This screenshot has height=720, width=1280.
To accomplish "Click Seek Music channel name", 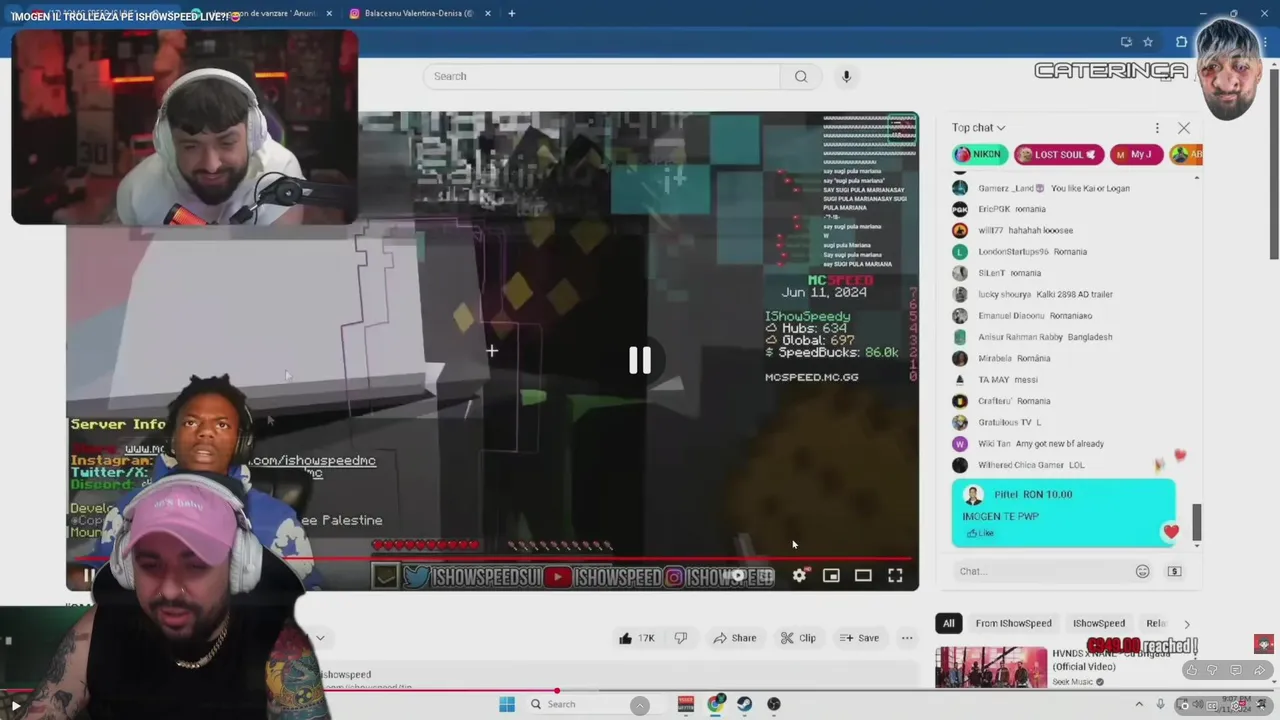I will click(1072, 682).
